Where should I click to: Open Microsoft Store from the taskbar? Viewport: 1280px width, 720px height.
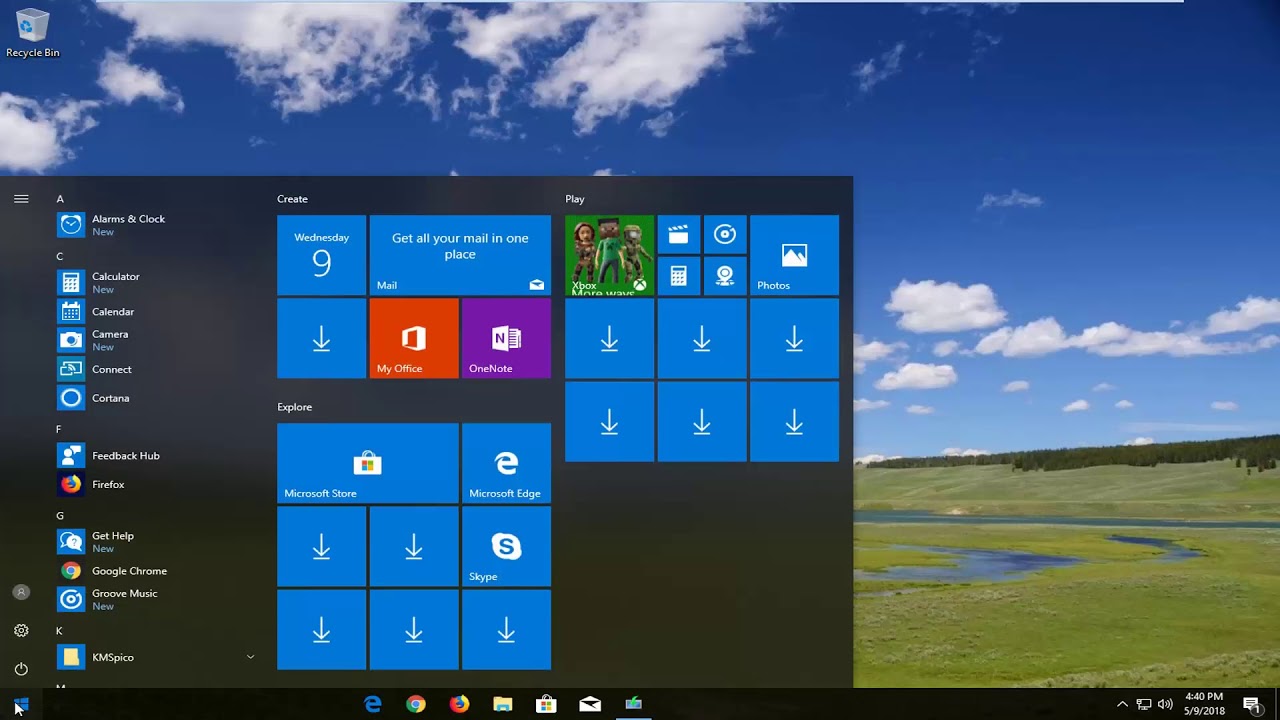pyautogui.click(x=546, y=704)
